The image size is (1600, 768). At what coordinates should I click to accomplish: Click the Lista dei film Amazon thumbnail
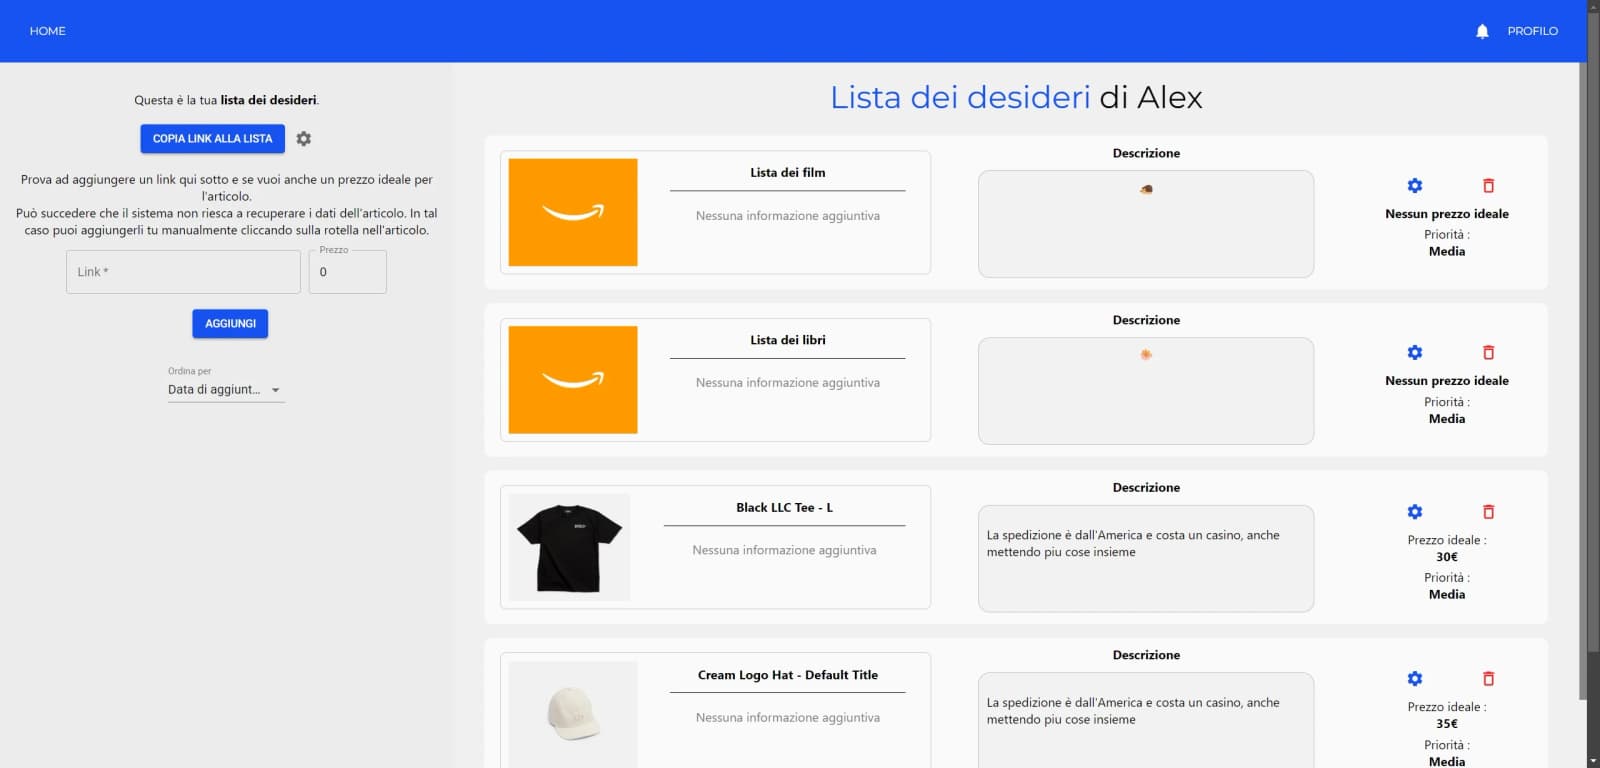573,212
